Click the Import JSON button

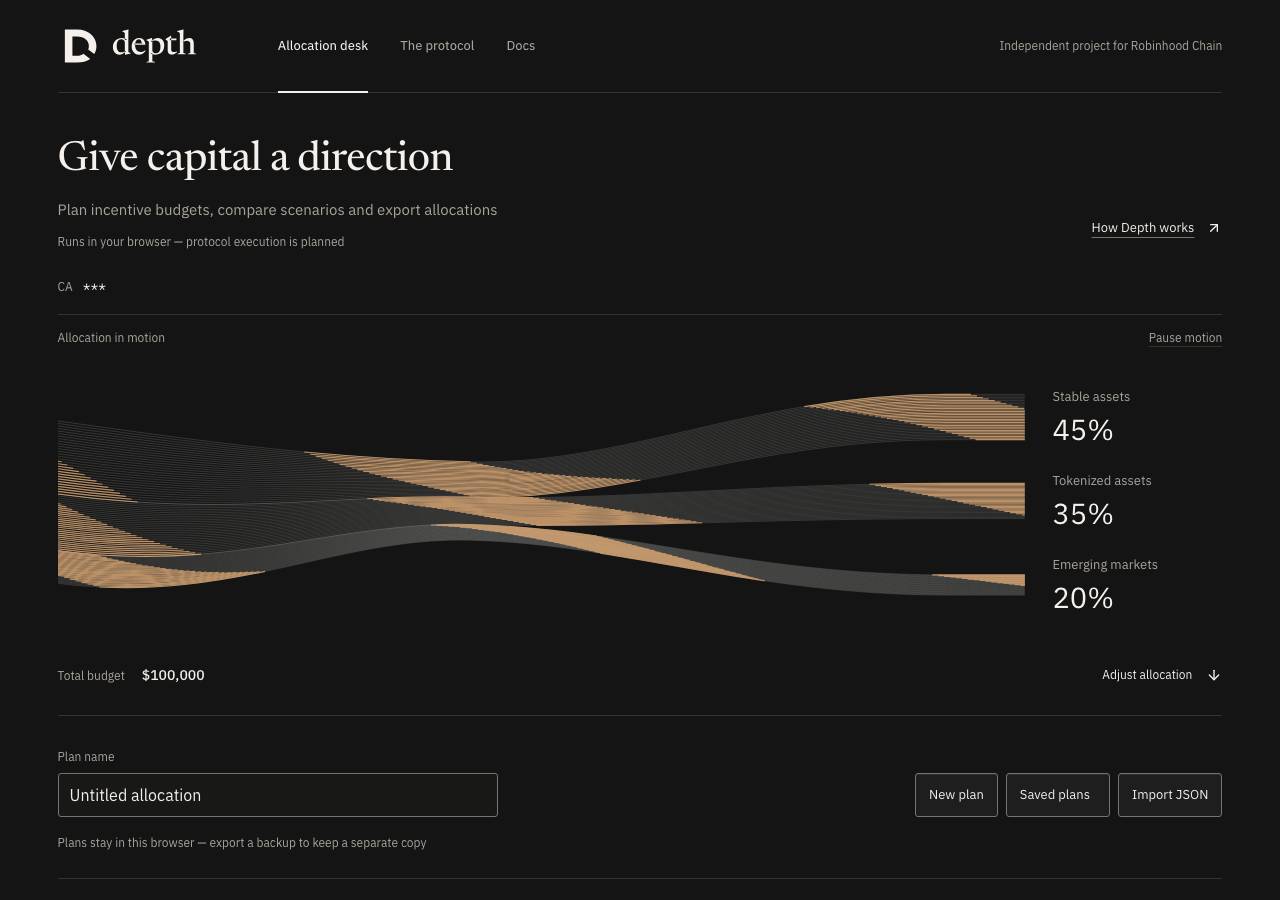coord(1170,795)
